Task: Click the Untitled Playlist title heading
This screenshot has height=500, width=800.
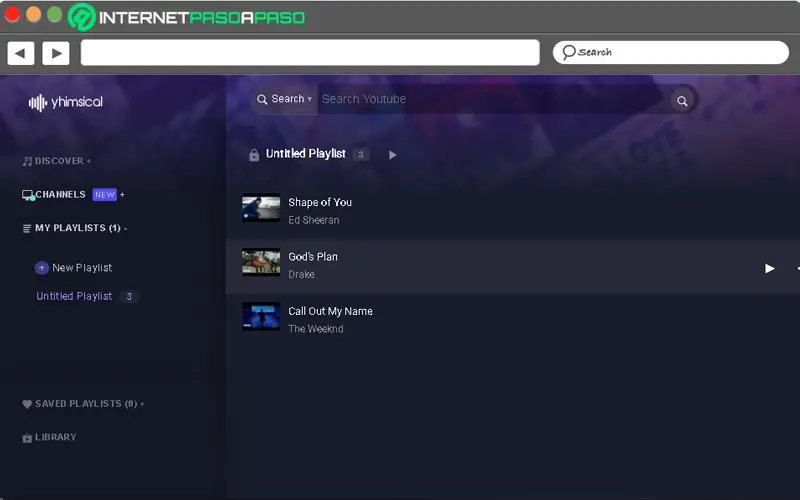Action: (x=306, y=154)
